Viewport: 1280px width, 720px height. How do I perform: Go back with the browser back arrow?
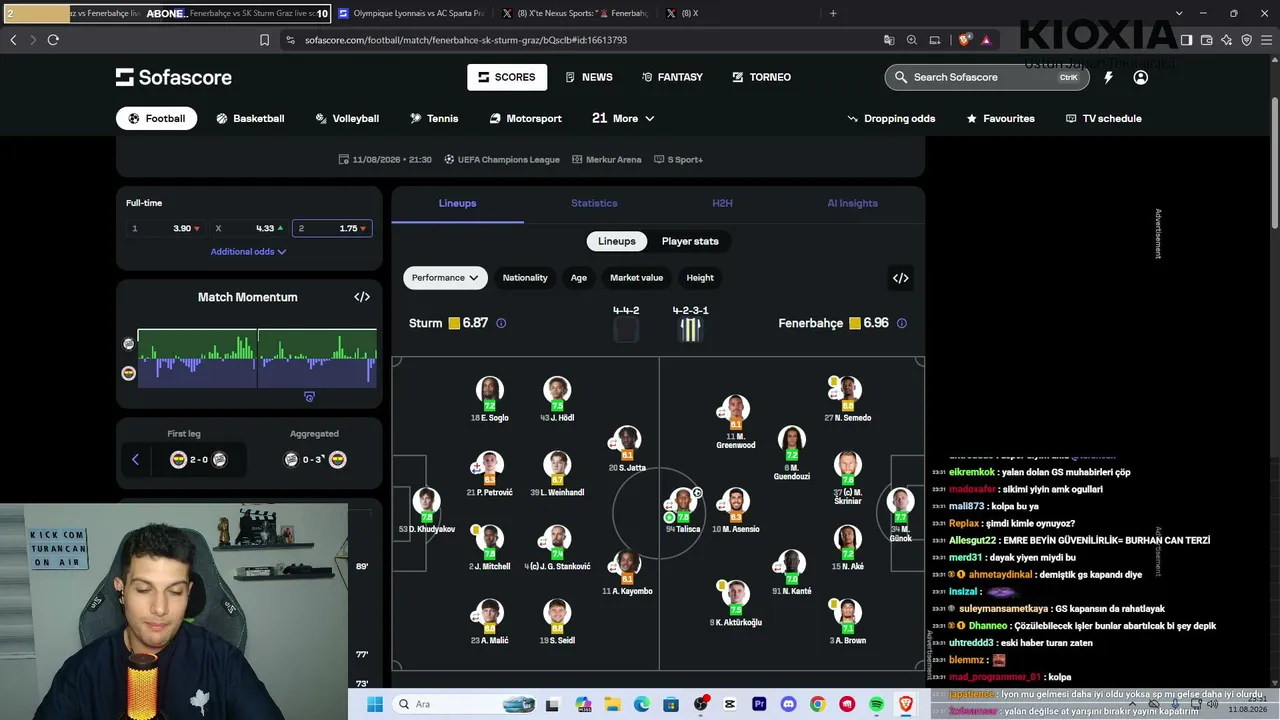pos(13,40)
